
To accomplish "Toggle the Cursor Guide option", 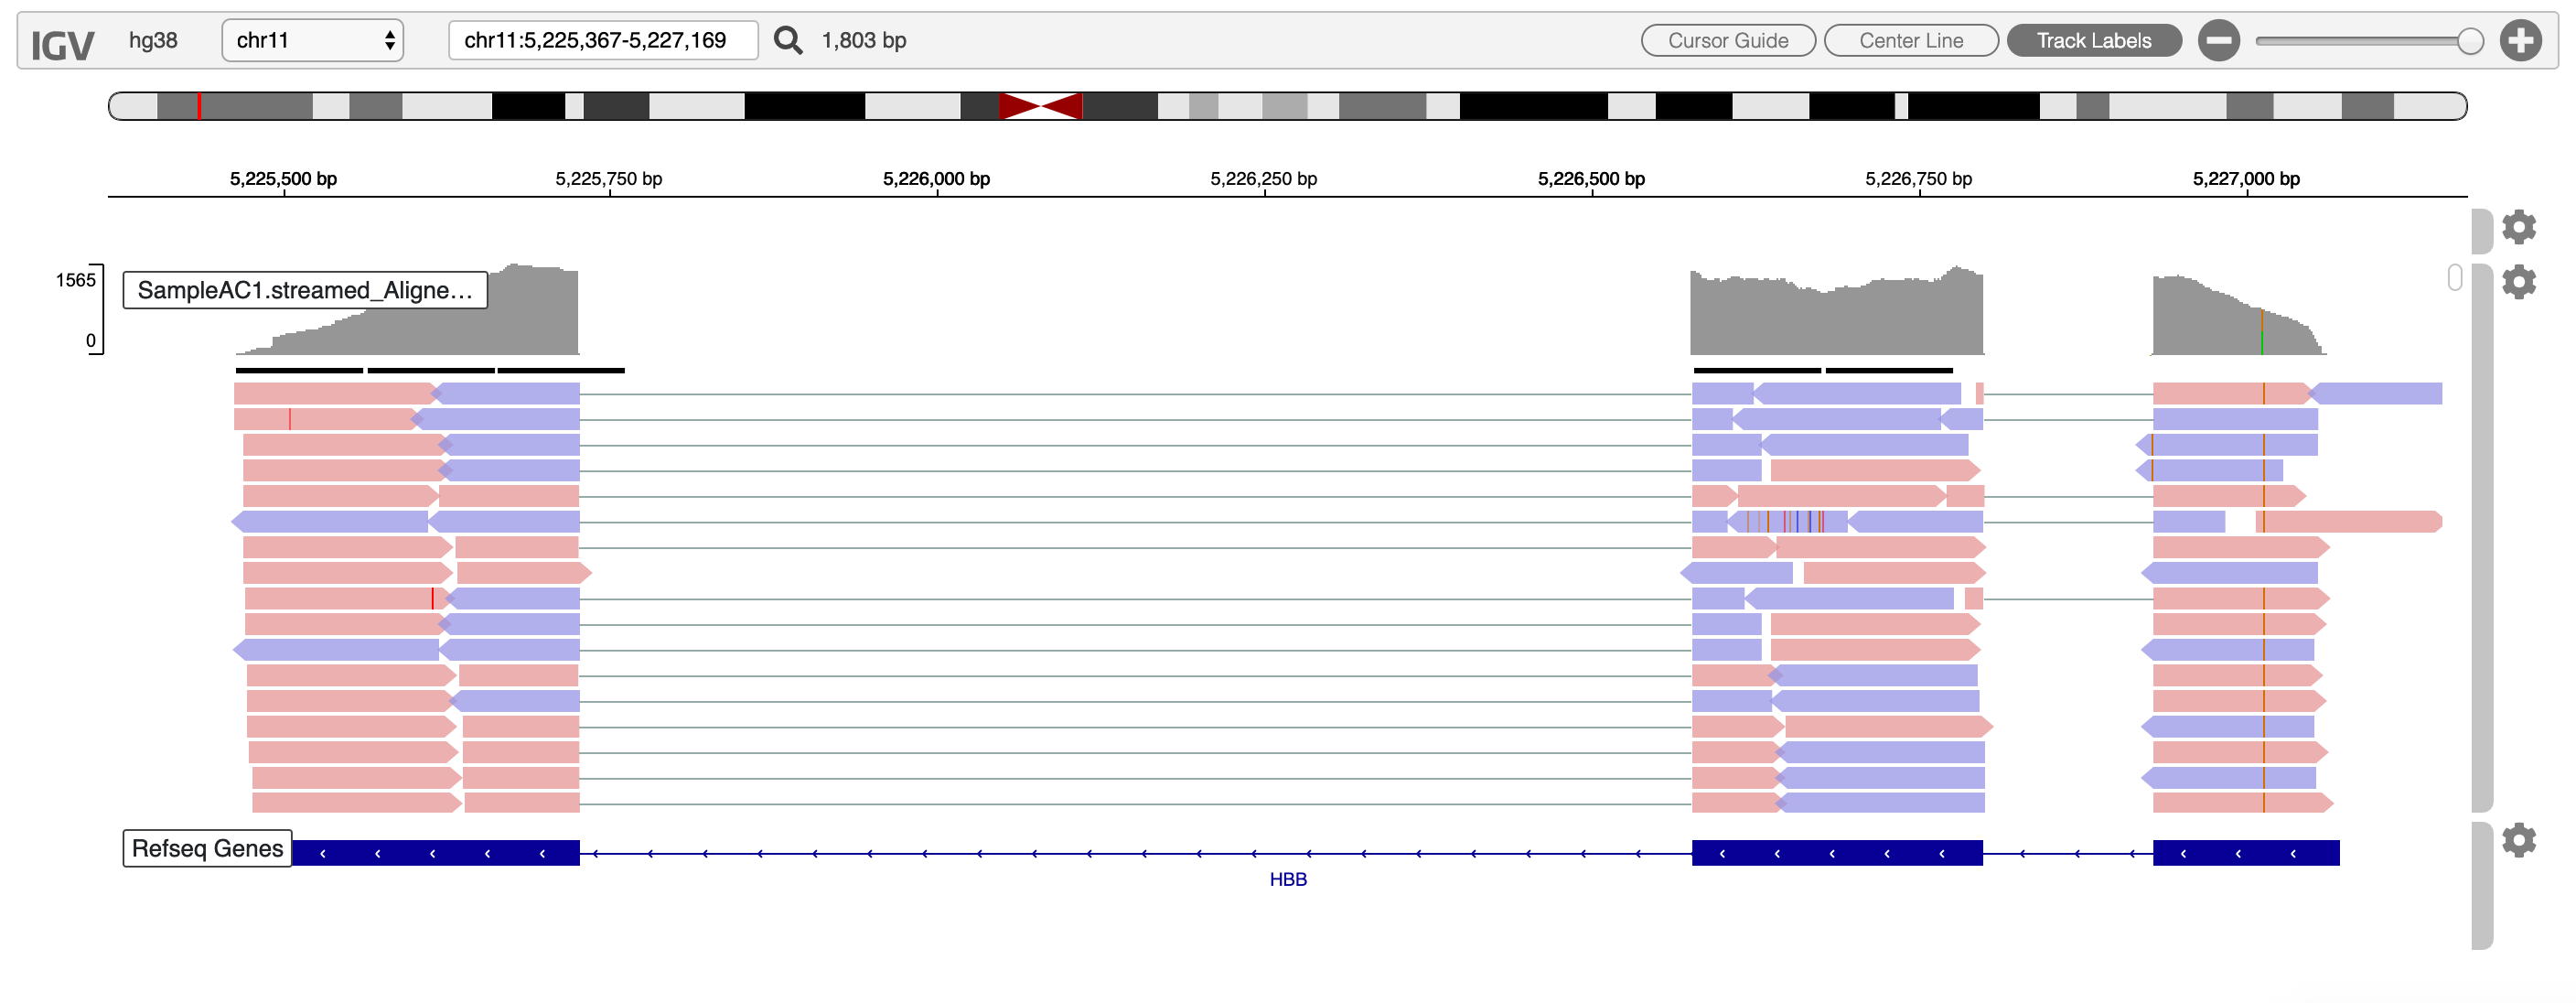I will (1727, 41).
